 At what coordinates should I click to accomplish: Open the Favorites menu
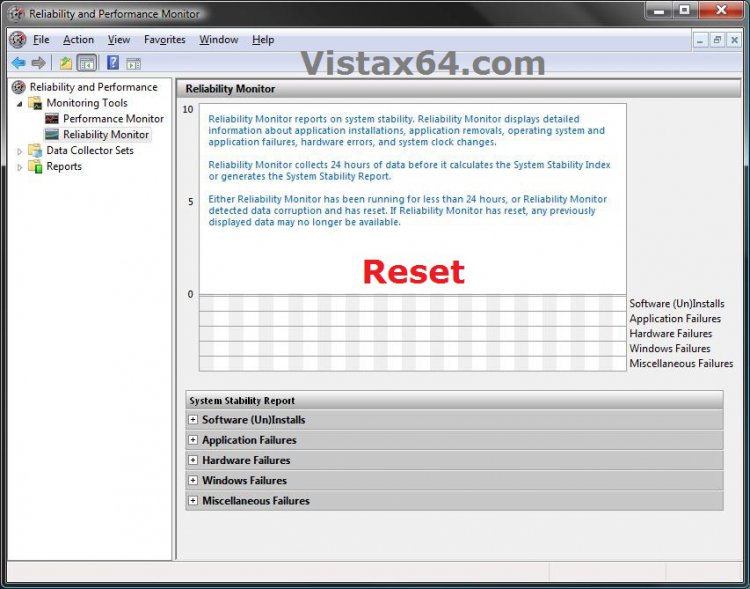click(x=164, y=40)
